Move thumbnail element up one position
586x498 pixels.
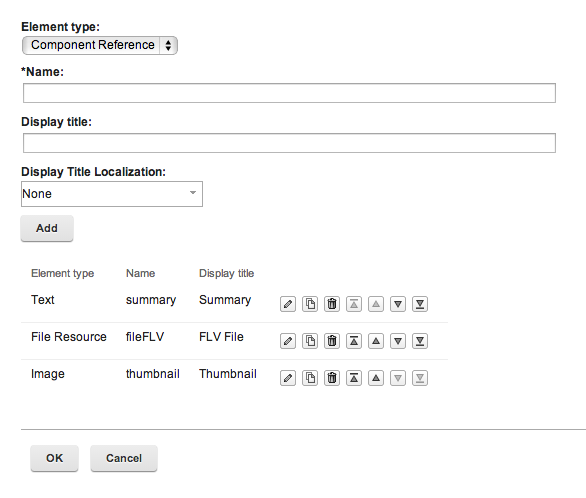coord(376,378)
